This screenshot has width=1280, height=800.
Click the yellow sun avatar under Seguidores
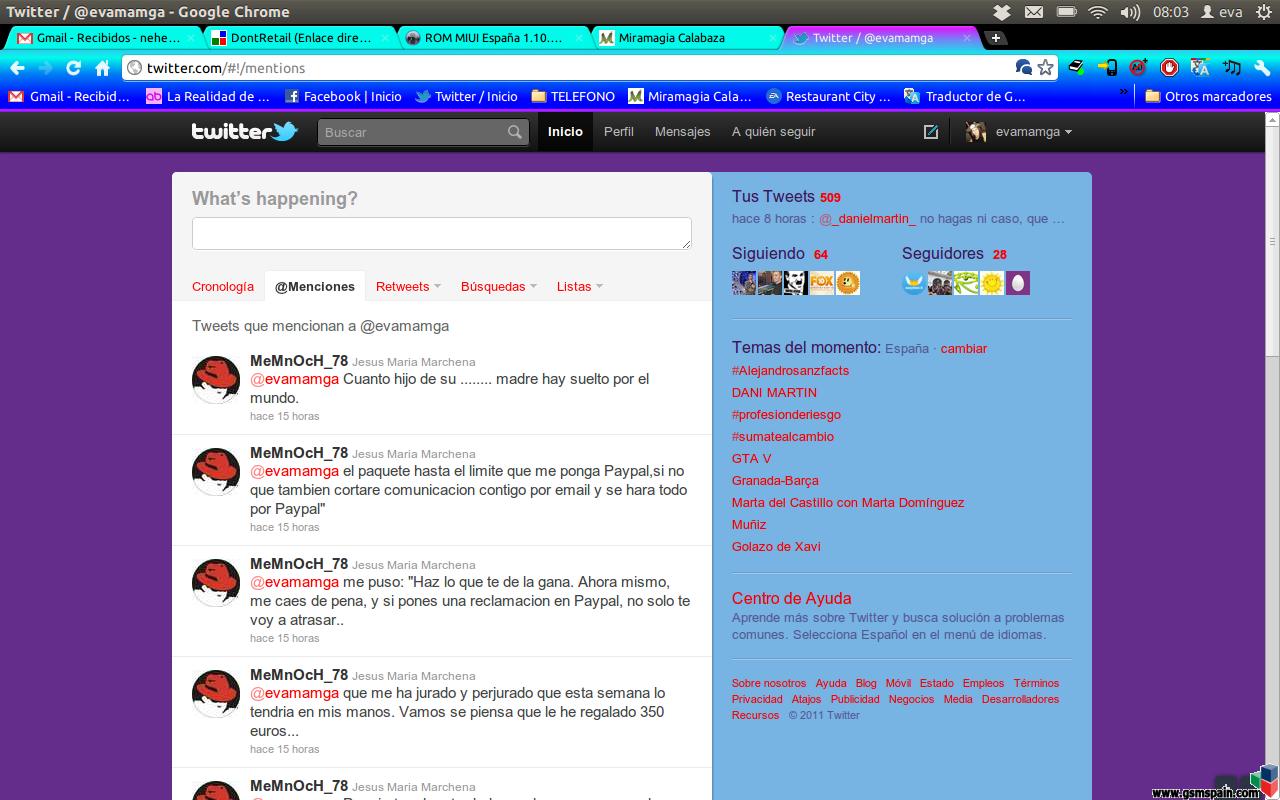pyautogui.click(x=992, y=283)
